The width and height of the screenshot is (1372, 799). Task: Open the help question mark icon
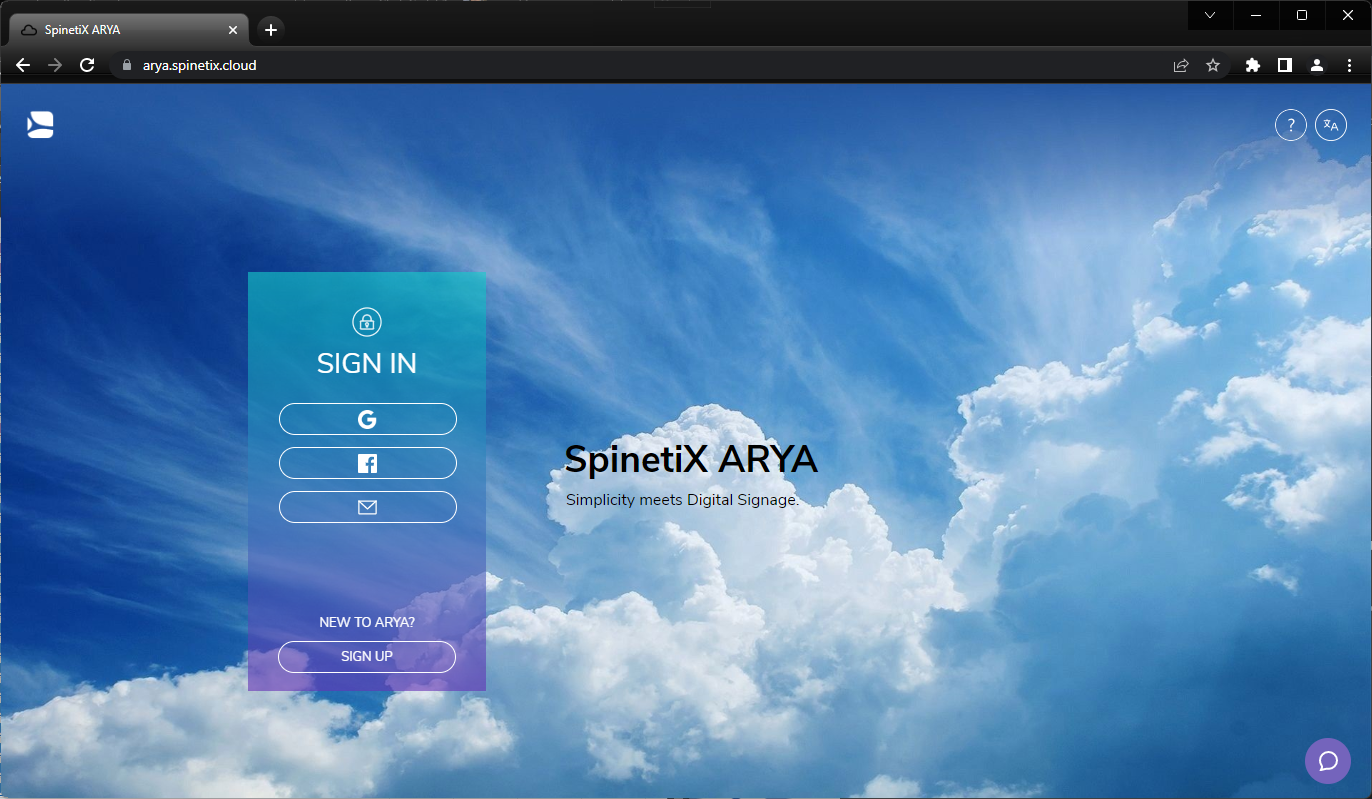click(x=1291, y=125)
